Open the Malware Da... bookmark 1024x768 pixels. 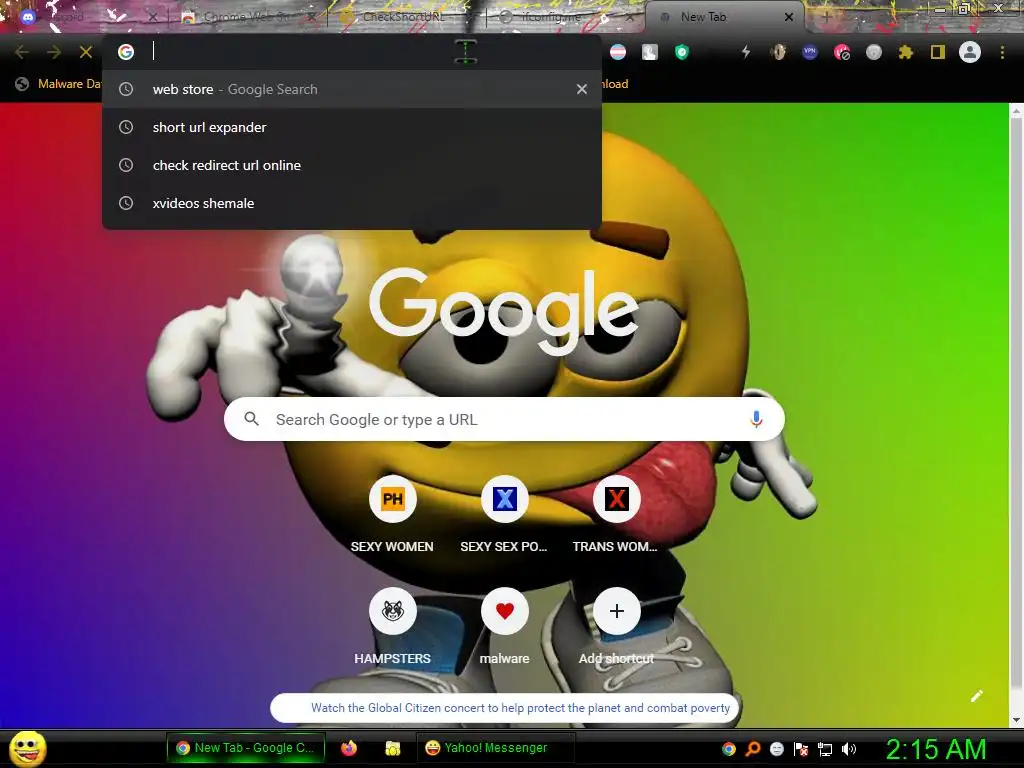tap(59, 84)
